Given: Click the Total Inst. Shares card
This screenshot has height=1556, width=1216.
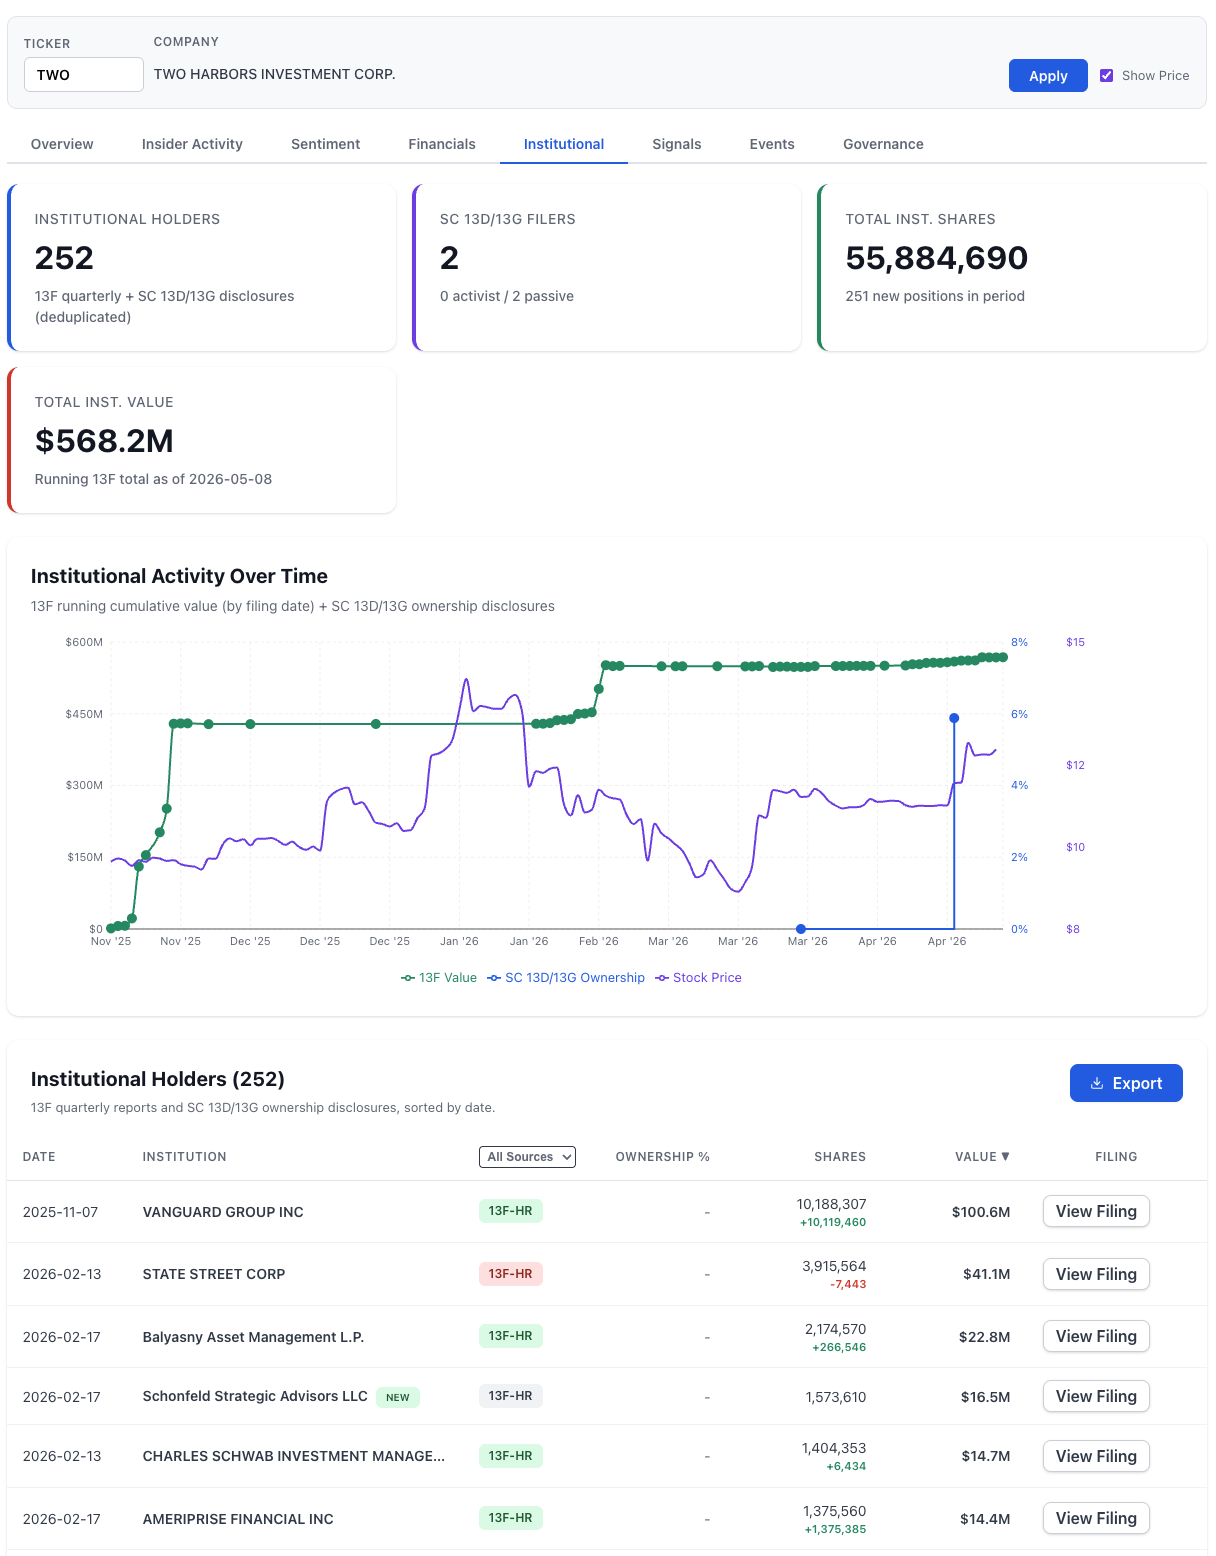Looking at the screenshot, I should point(1012,267).
